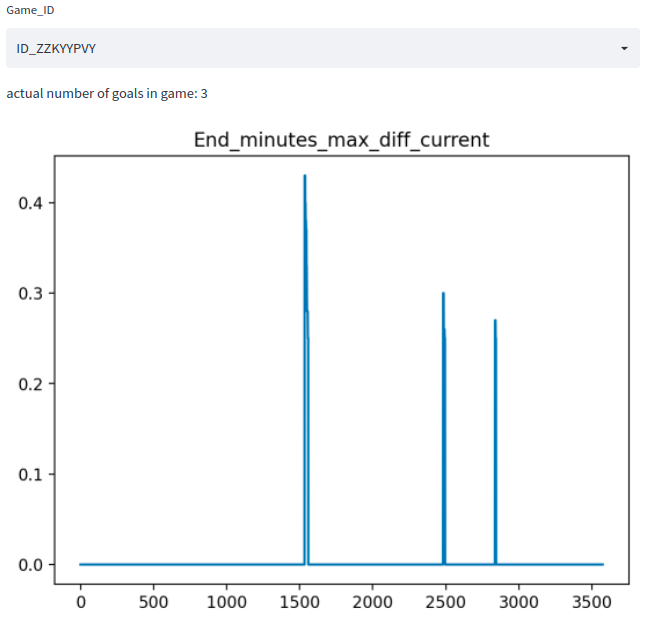Click the 500 x-axis tick label

pyautogui.click(x=153, y=603)
